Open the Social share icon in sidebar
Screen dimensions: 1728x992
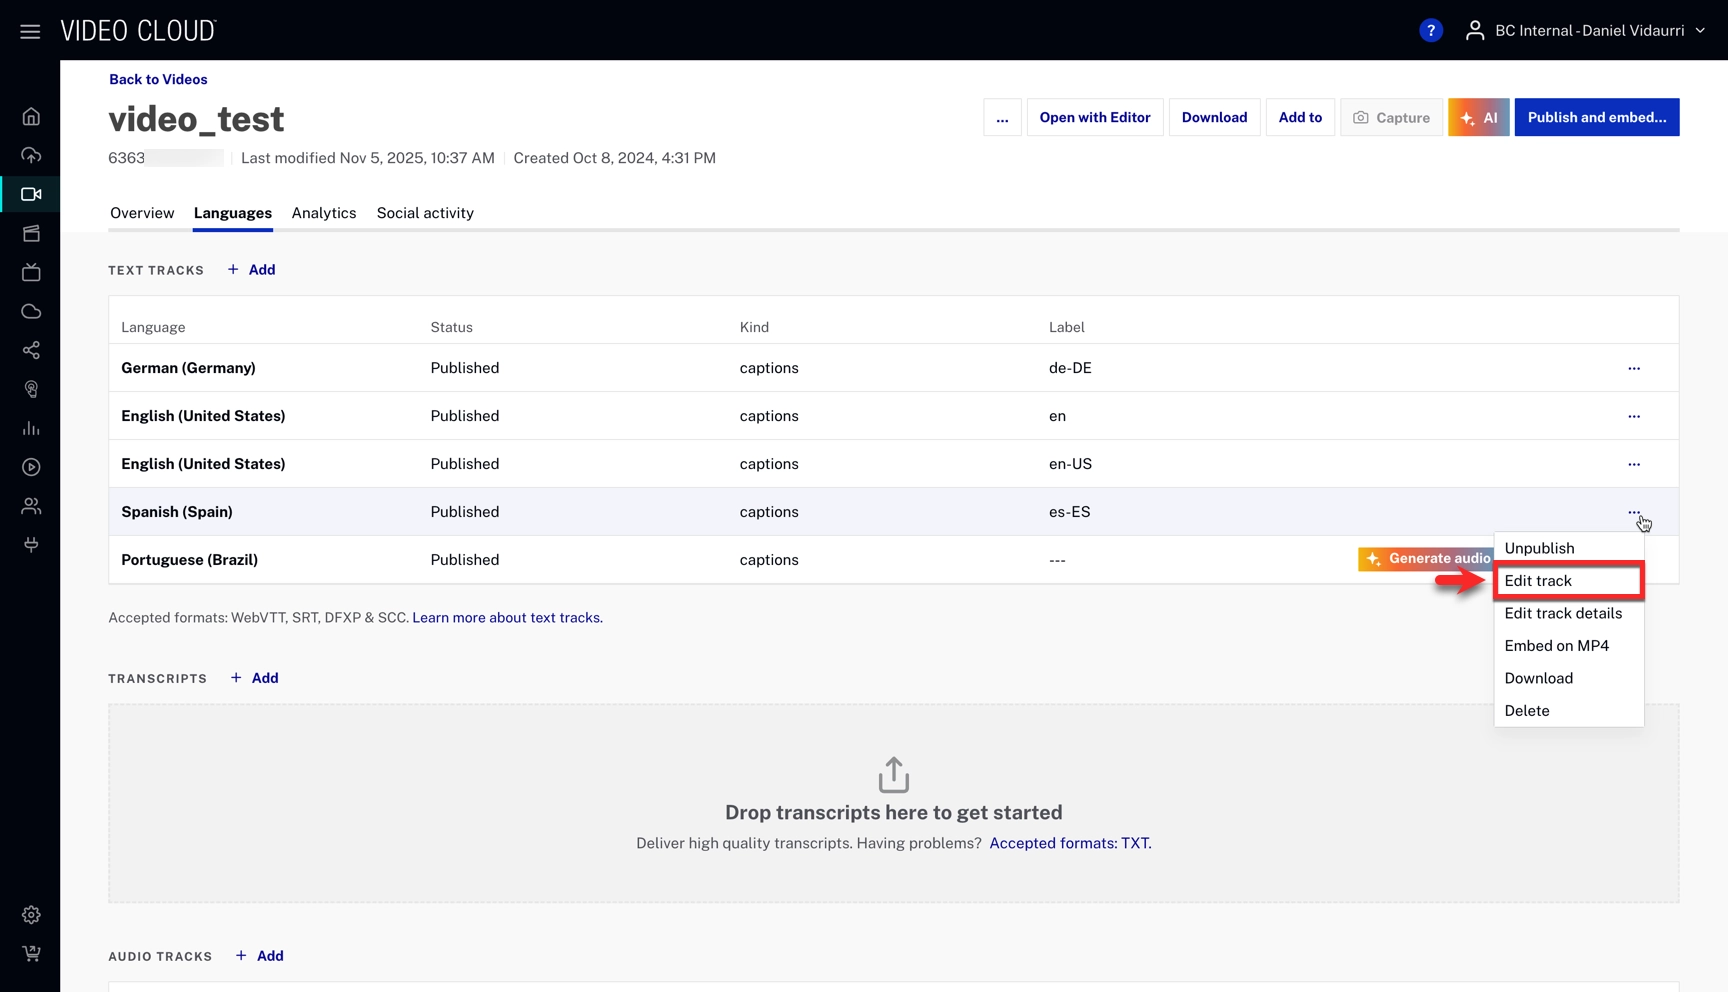[31, 350]
